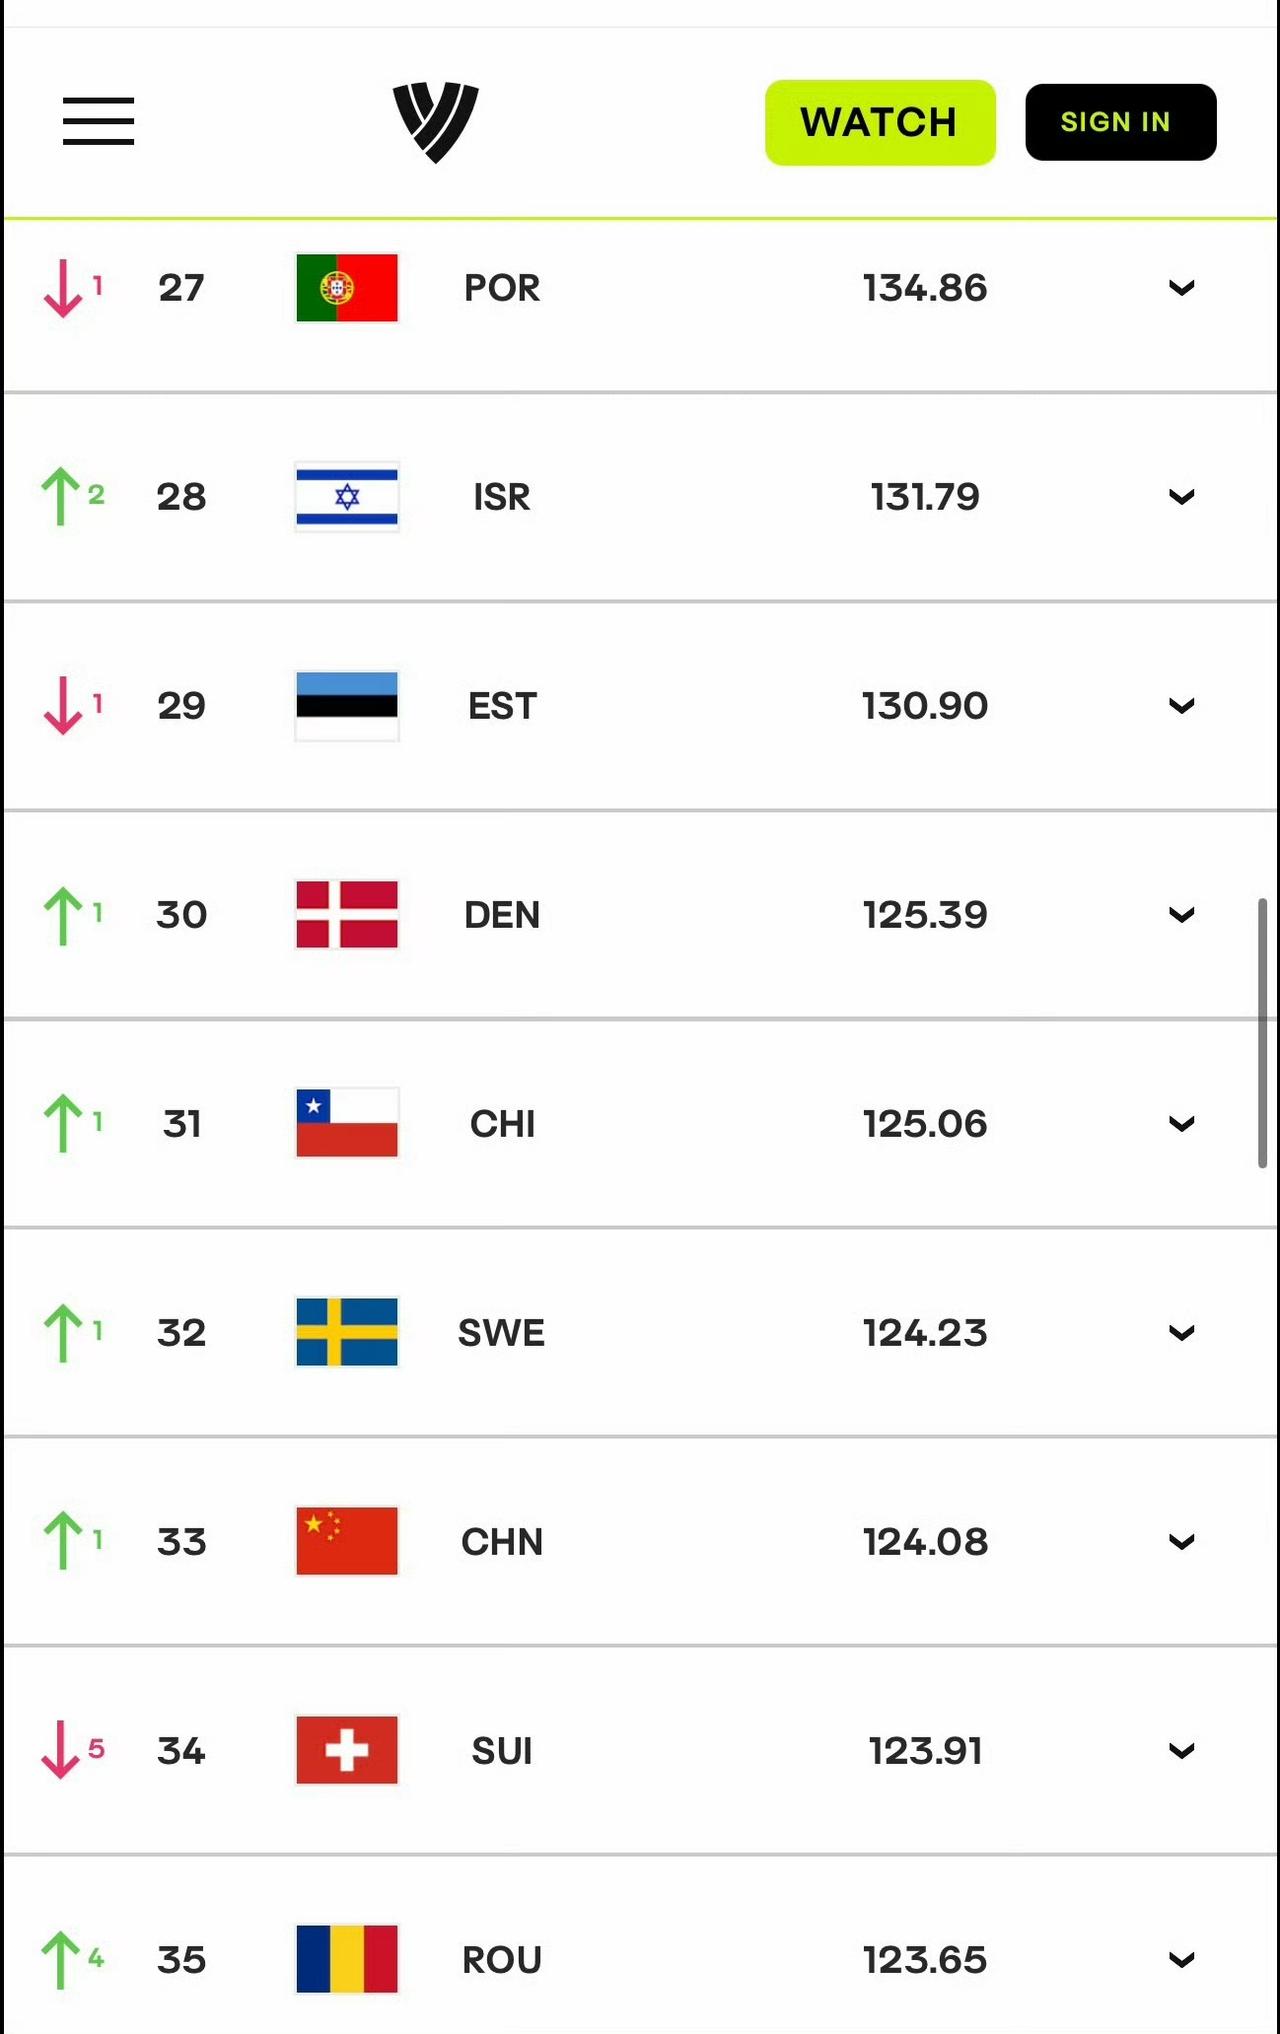Expand the ROU ranking details chevron

pyautogui.click(x=1182, y=1960)
